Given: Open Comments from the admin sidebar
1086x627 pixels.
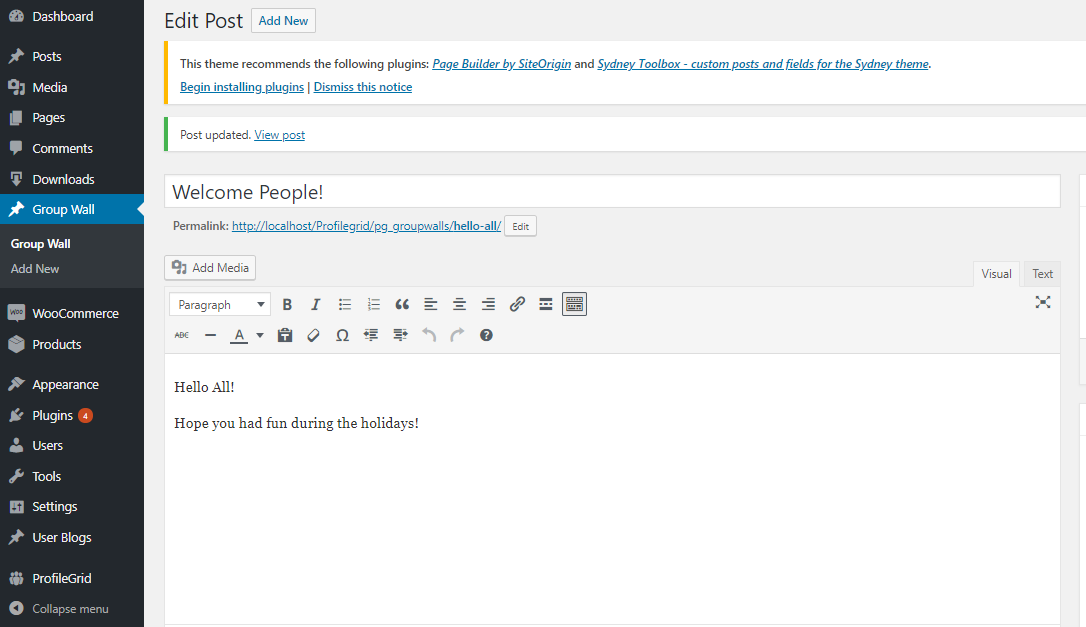Looking at the screenshot, I should (63, 148).
